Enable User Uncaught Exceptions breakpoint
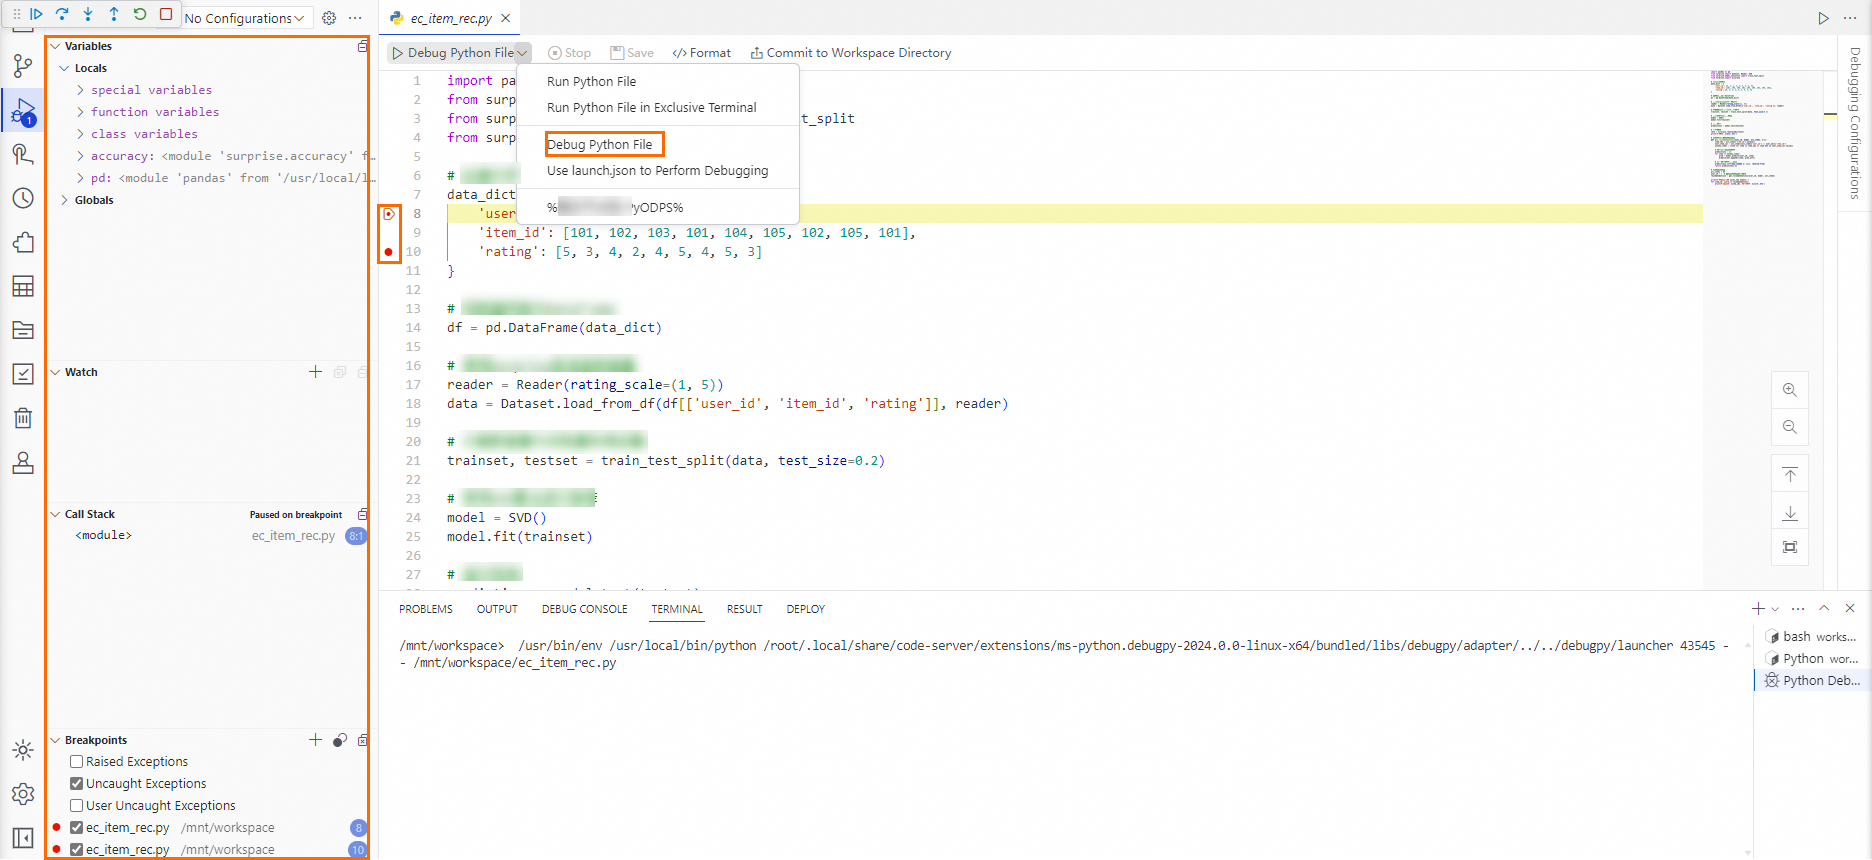The height and width of the screenshot is (860, 1872). coord(76,806)
